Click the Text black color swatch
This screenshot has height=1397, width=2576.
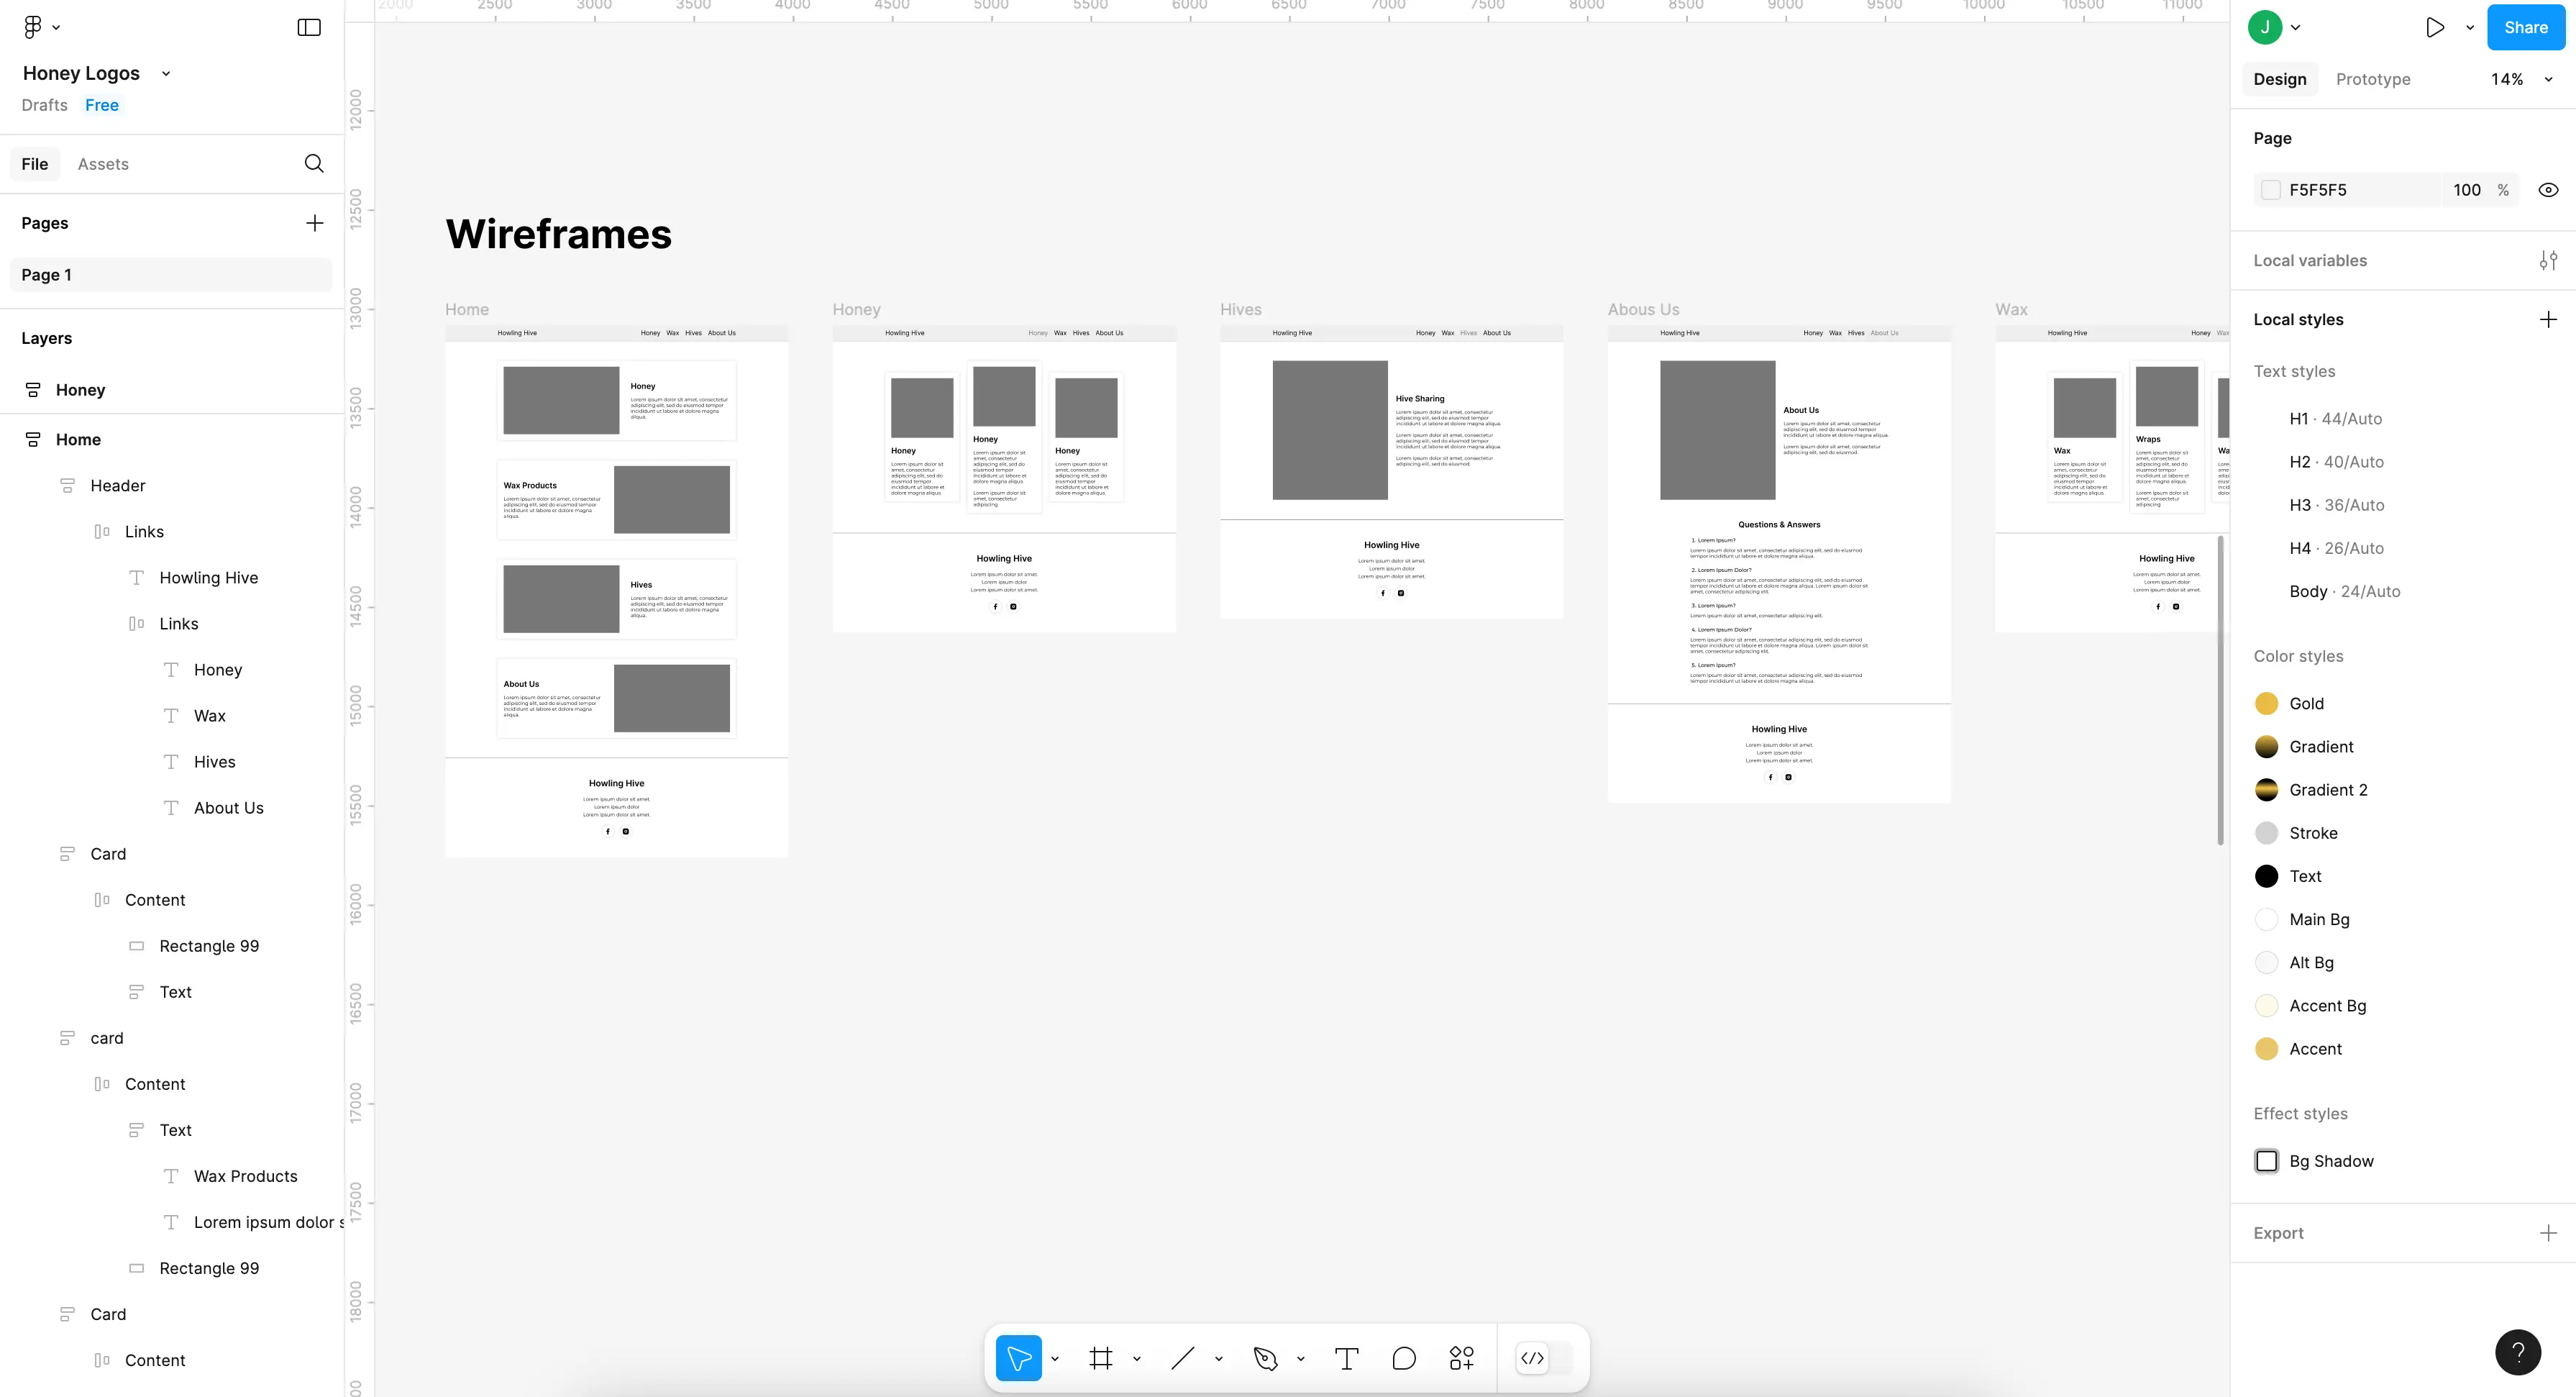coord(2267,876)
